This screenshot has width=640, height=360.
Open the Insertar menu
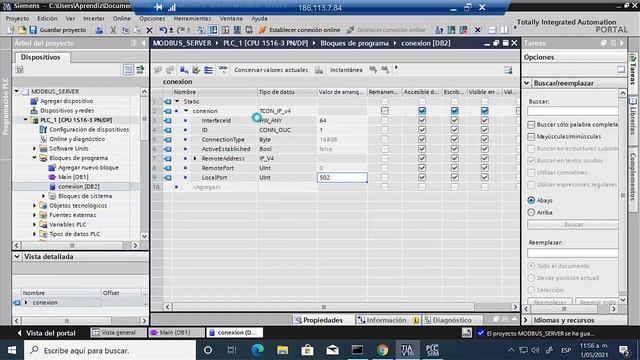[94, 18]
